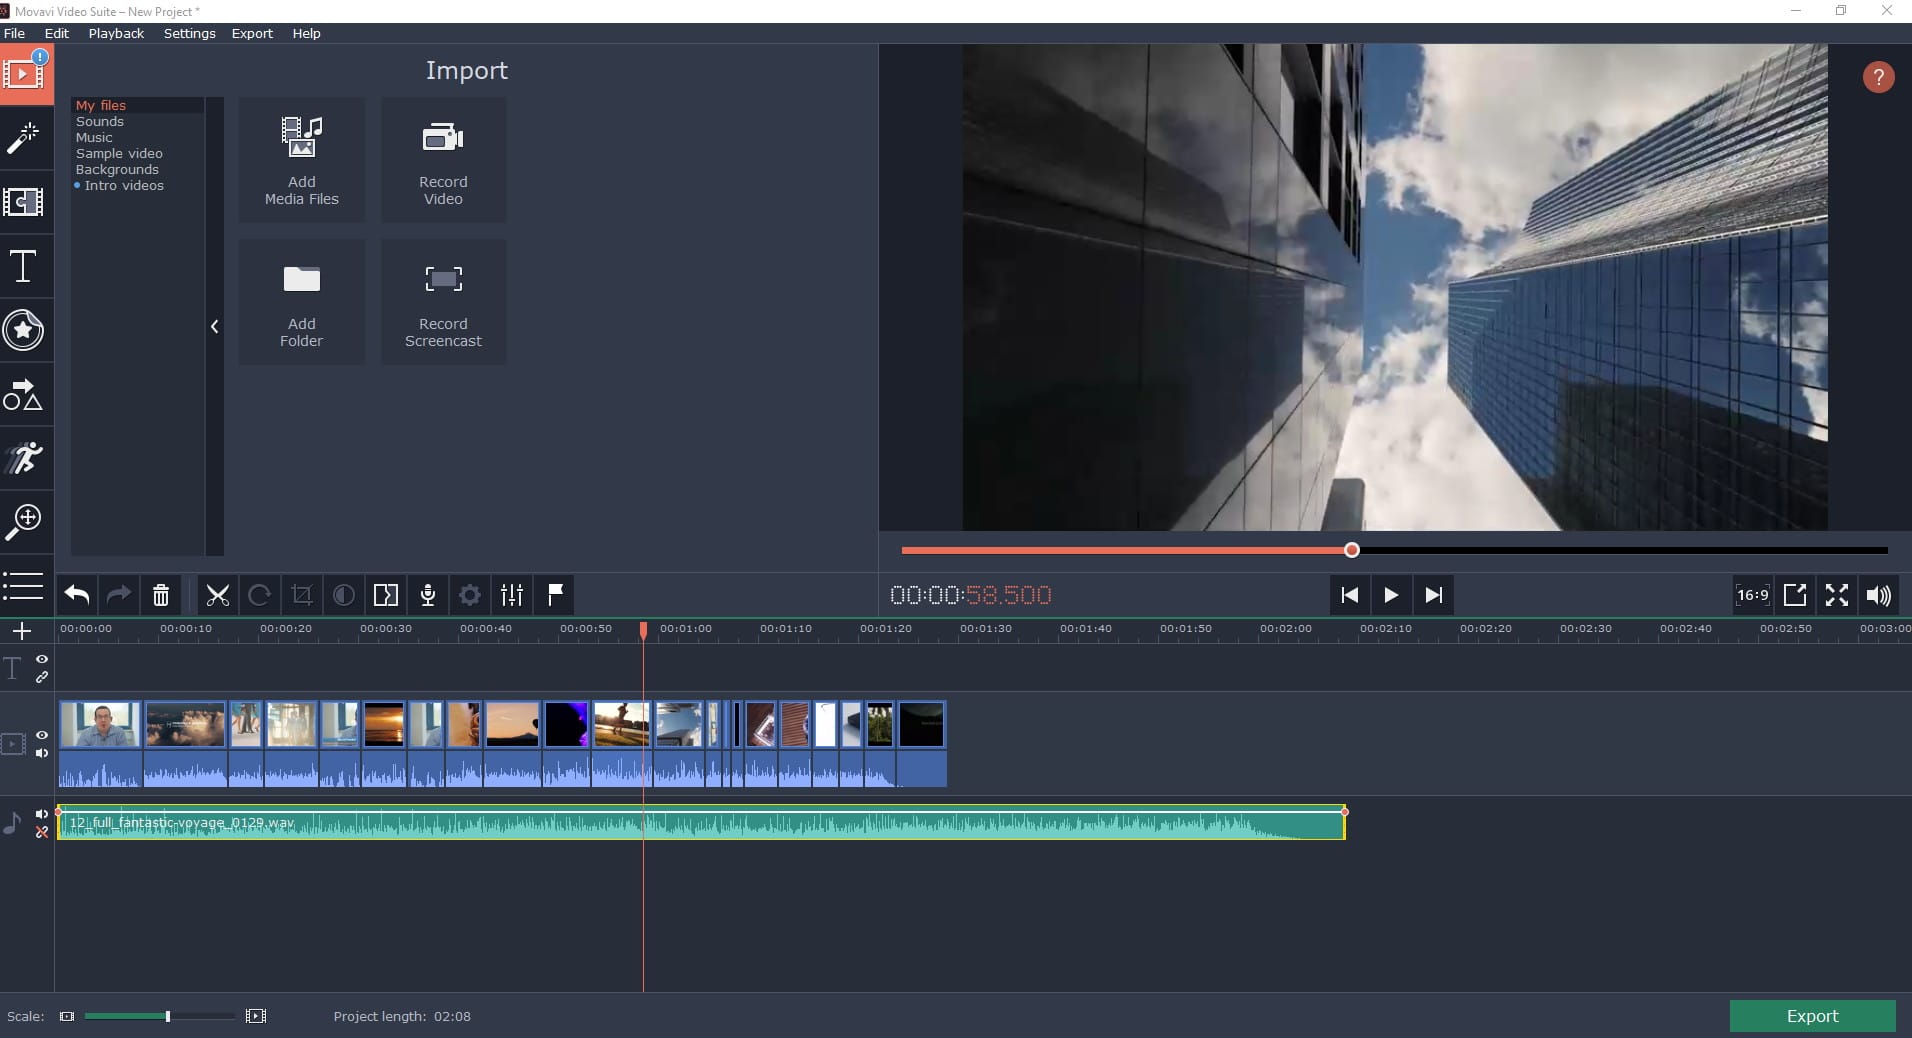Open the Help menu
The image size is (1912, 1038).
pos(306,33)
